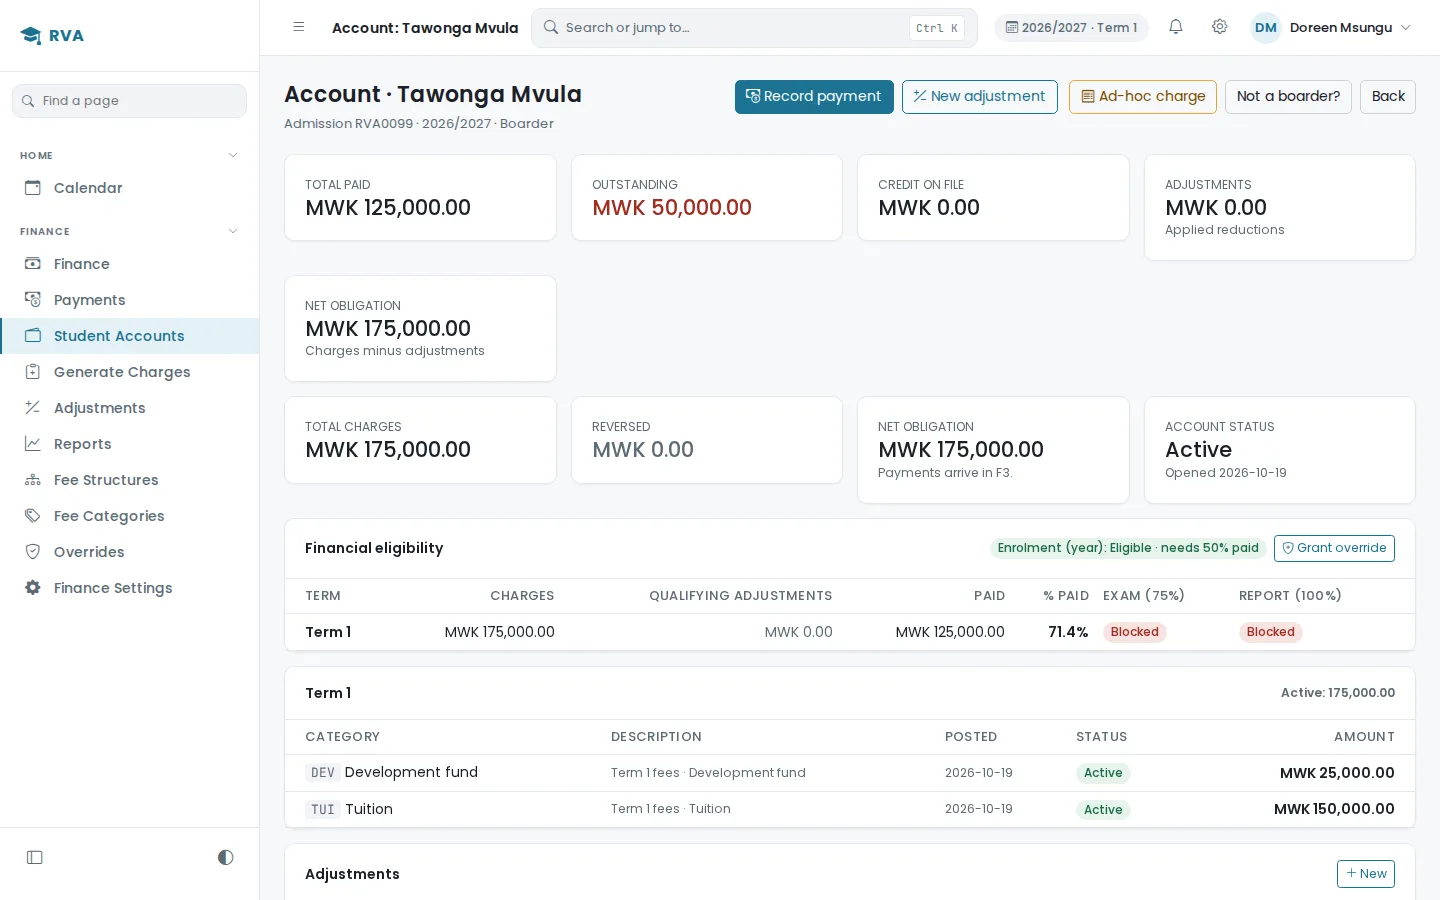Open the Doreen Msungu user dropdown

pos(1332,28)
